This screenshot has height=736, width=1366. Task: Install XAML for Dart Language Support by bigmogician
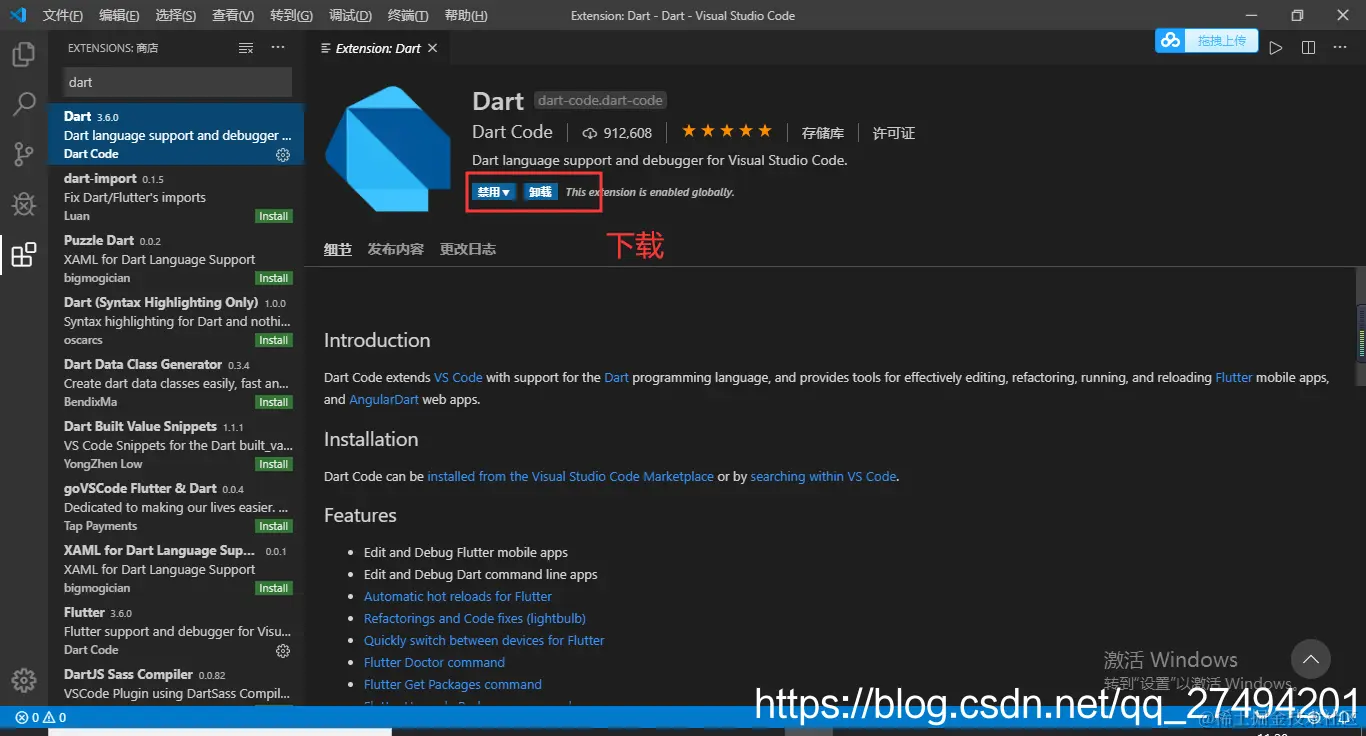click(273, 588)
